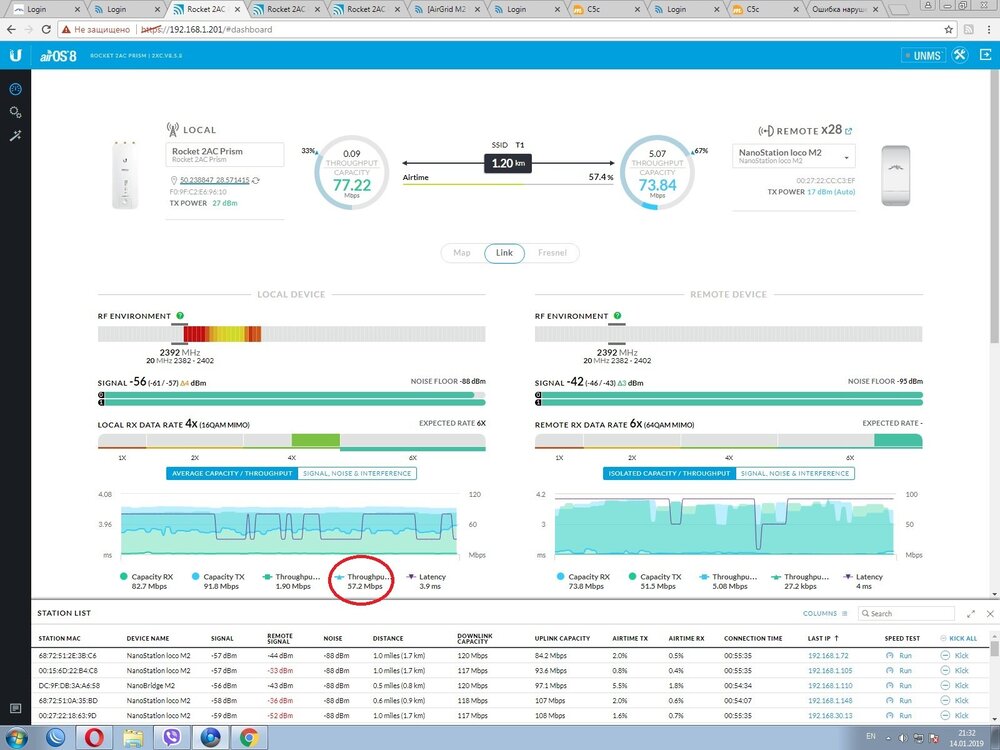Open the Settings gears icon in sidebar
Viewport: 1000px width, 750px height.
click(x=15, y=113)
